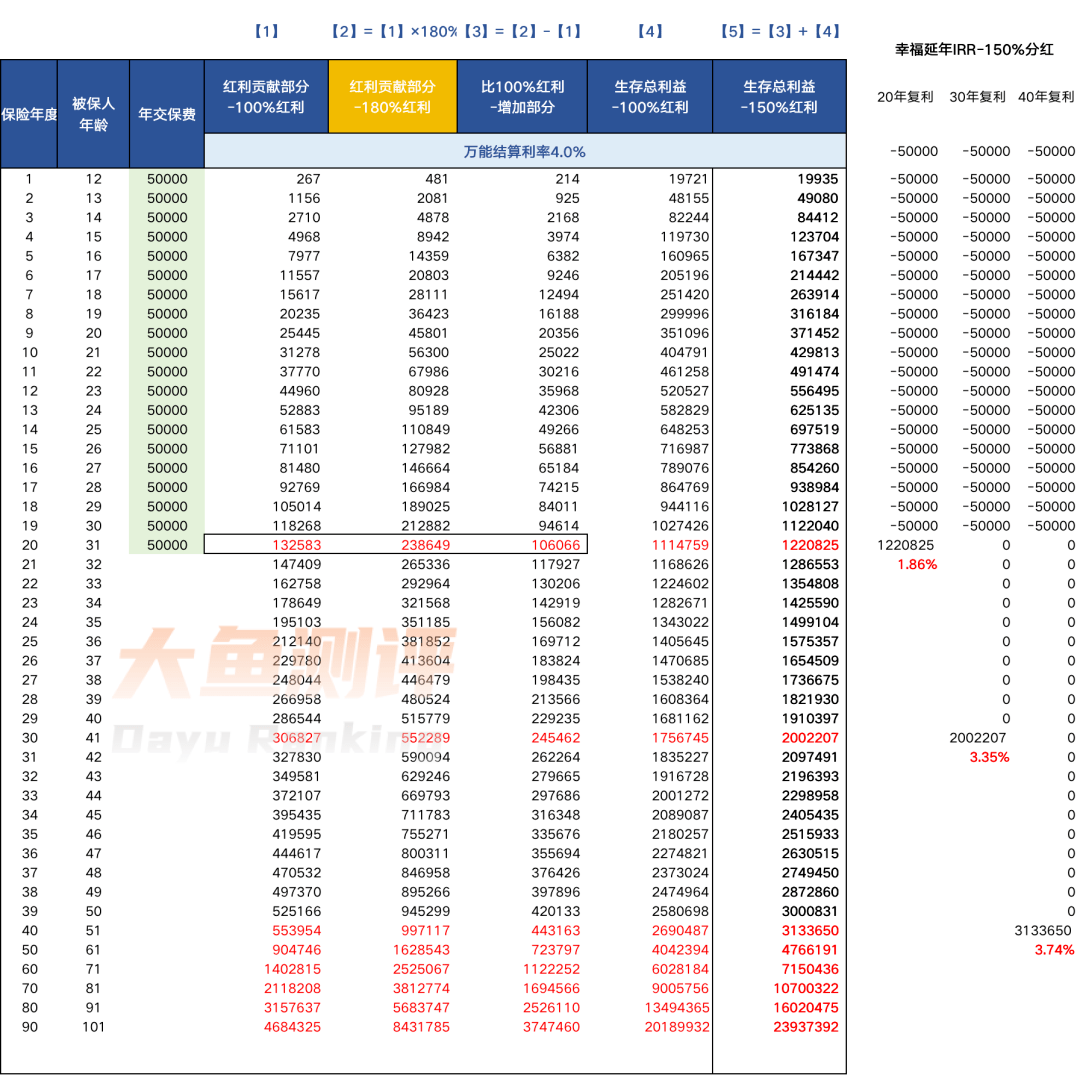This screenshot has height=1075, width=1080.
Task: Select the red value 1402815
Action: tap(293, 970)
